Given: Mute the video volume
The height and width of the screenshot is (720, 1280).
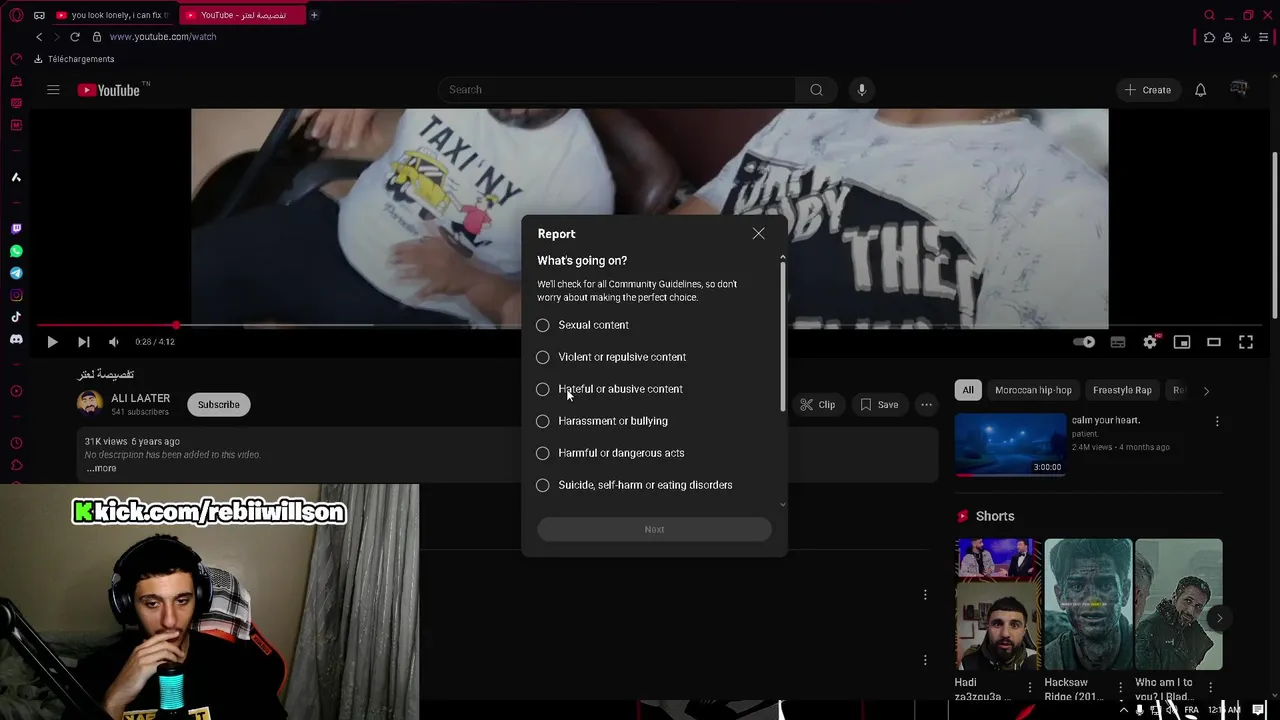Looking at the screenshot, I should coord(114,342).
